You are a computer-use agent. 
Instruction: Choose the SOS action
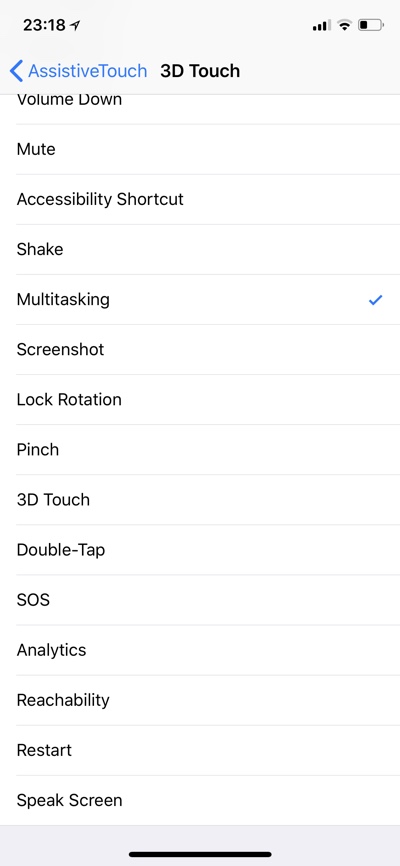point(200,600)
